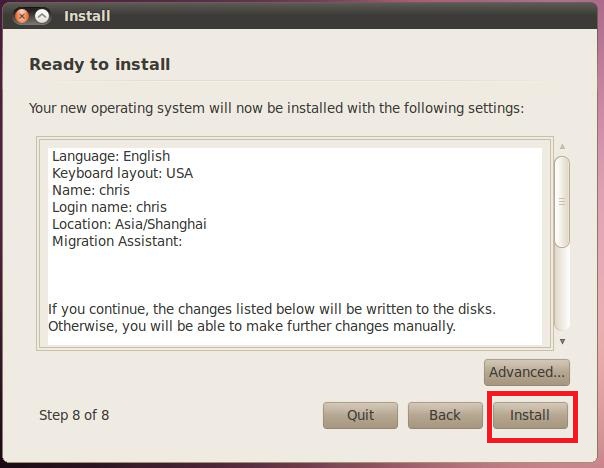Click the "Step 8 of 8" label
Image resolution: width=604 pixels, height=468 pixels.
74,415
